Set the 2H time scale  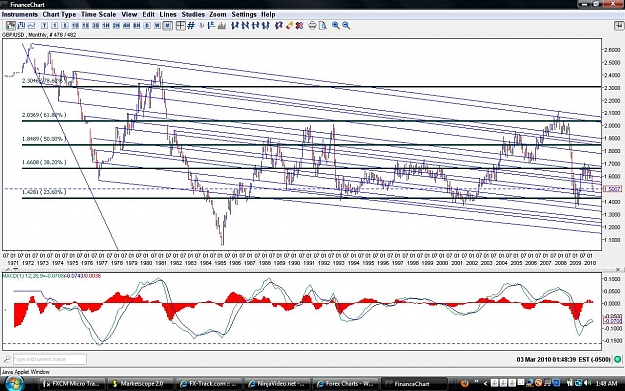pyautogui.click(x=116, y=26)
